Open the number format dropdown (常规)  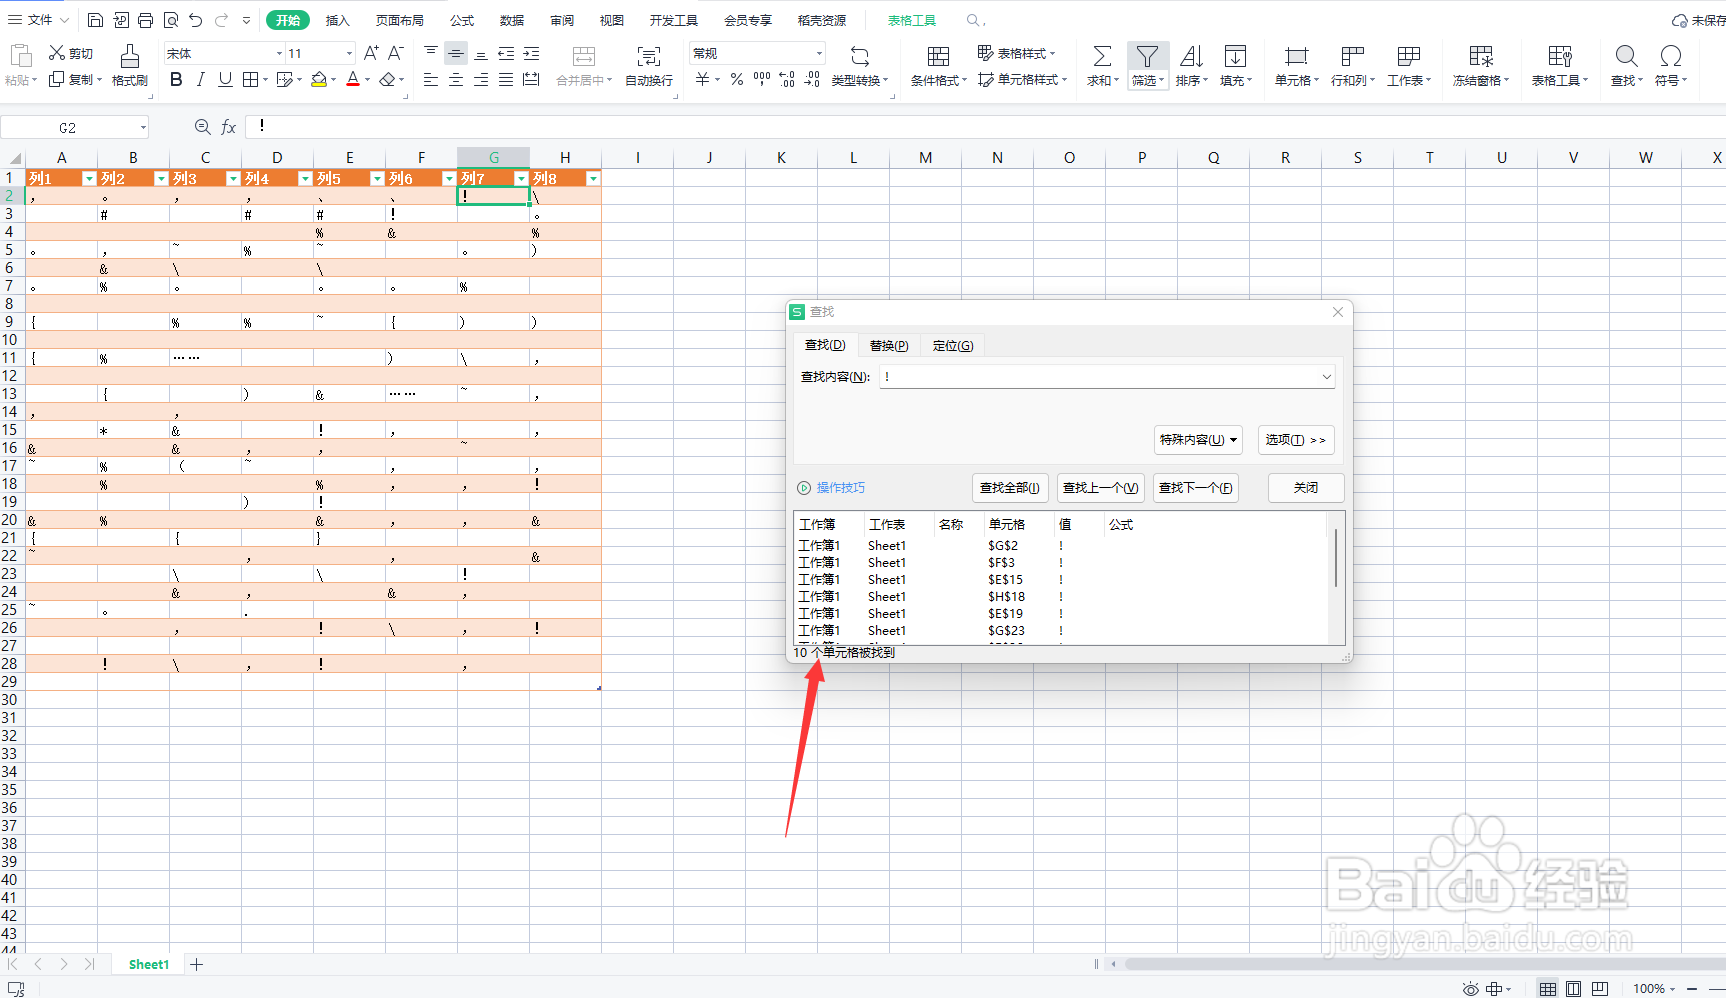pos(819,53)
